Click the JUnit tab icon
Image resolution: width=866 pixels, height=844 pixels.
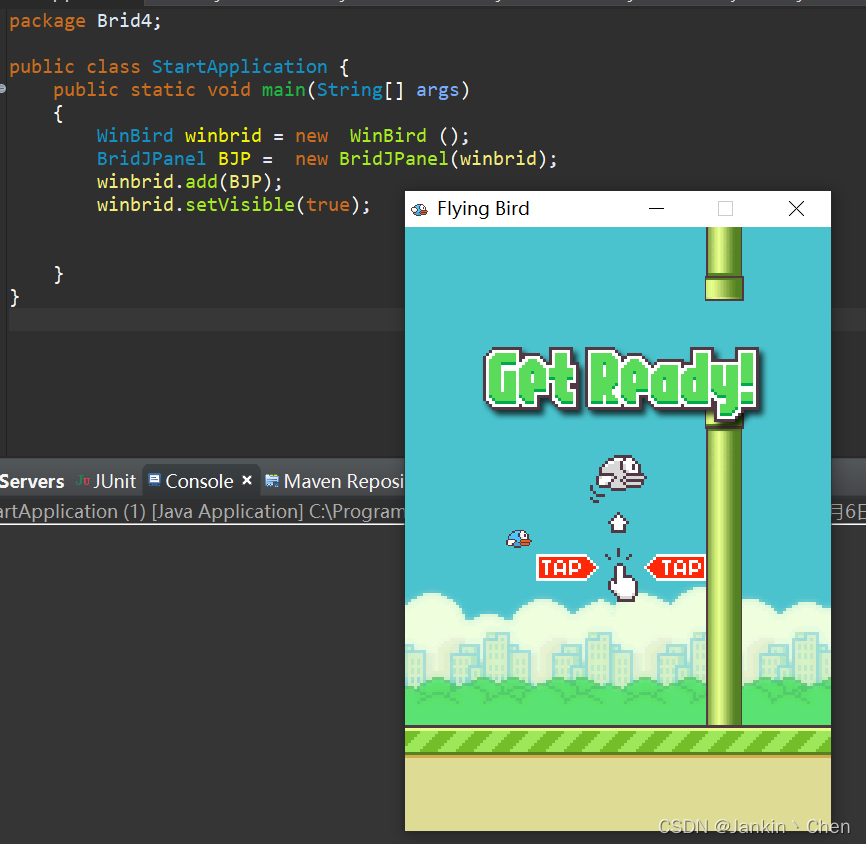[x=83, y=480]
